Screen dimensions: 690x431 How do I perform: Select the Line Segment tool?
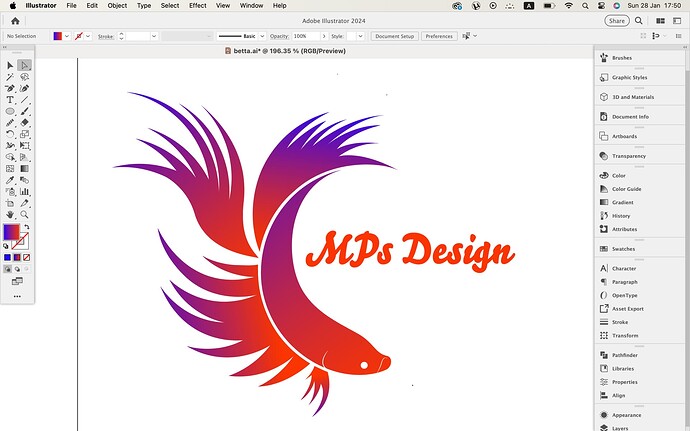[24, 100]
